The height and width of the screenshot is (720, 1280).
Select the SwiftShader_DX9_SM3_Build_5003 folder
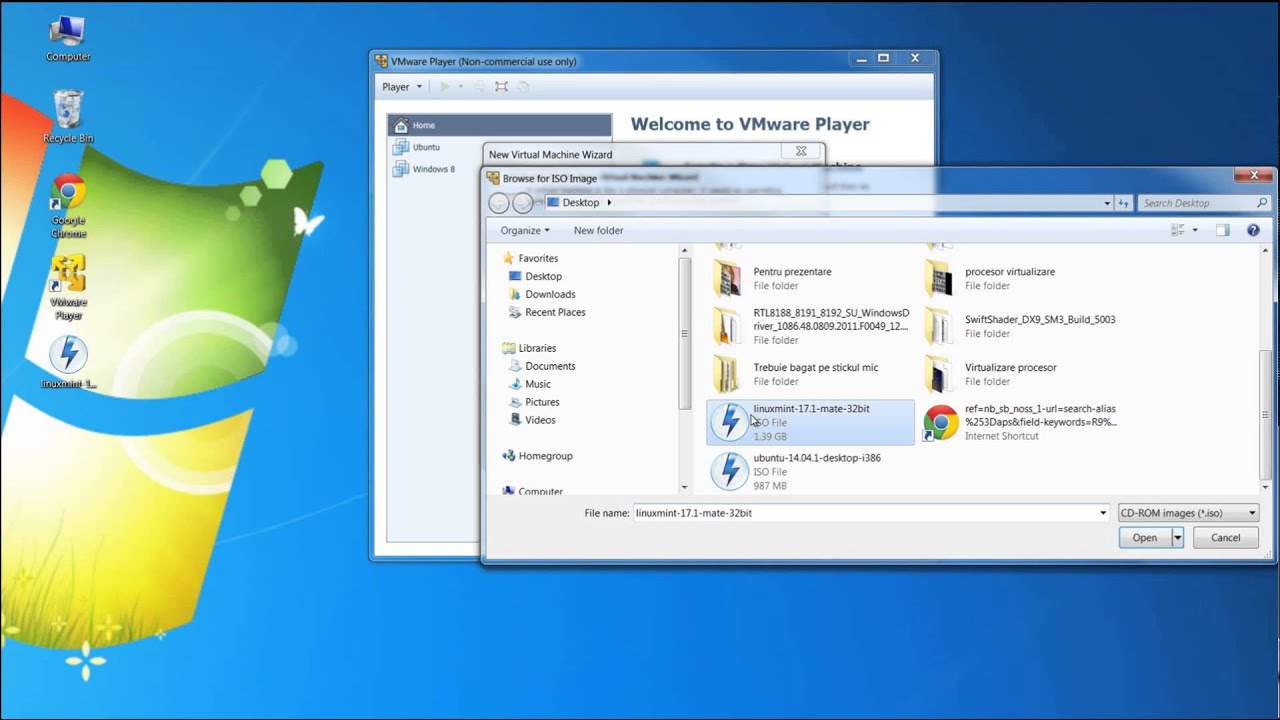tap(1022, 326)
